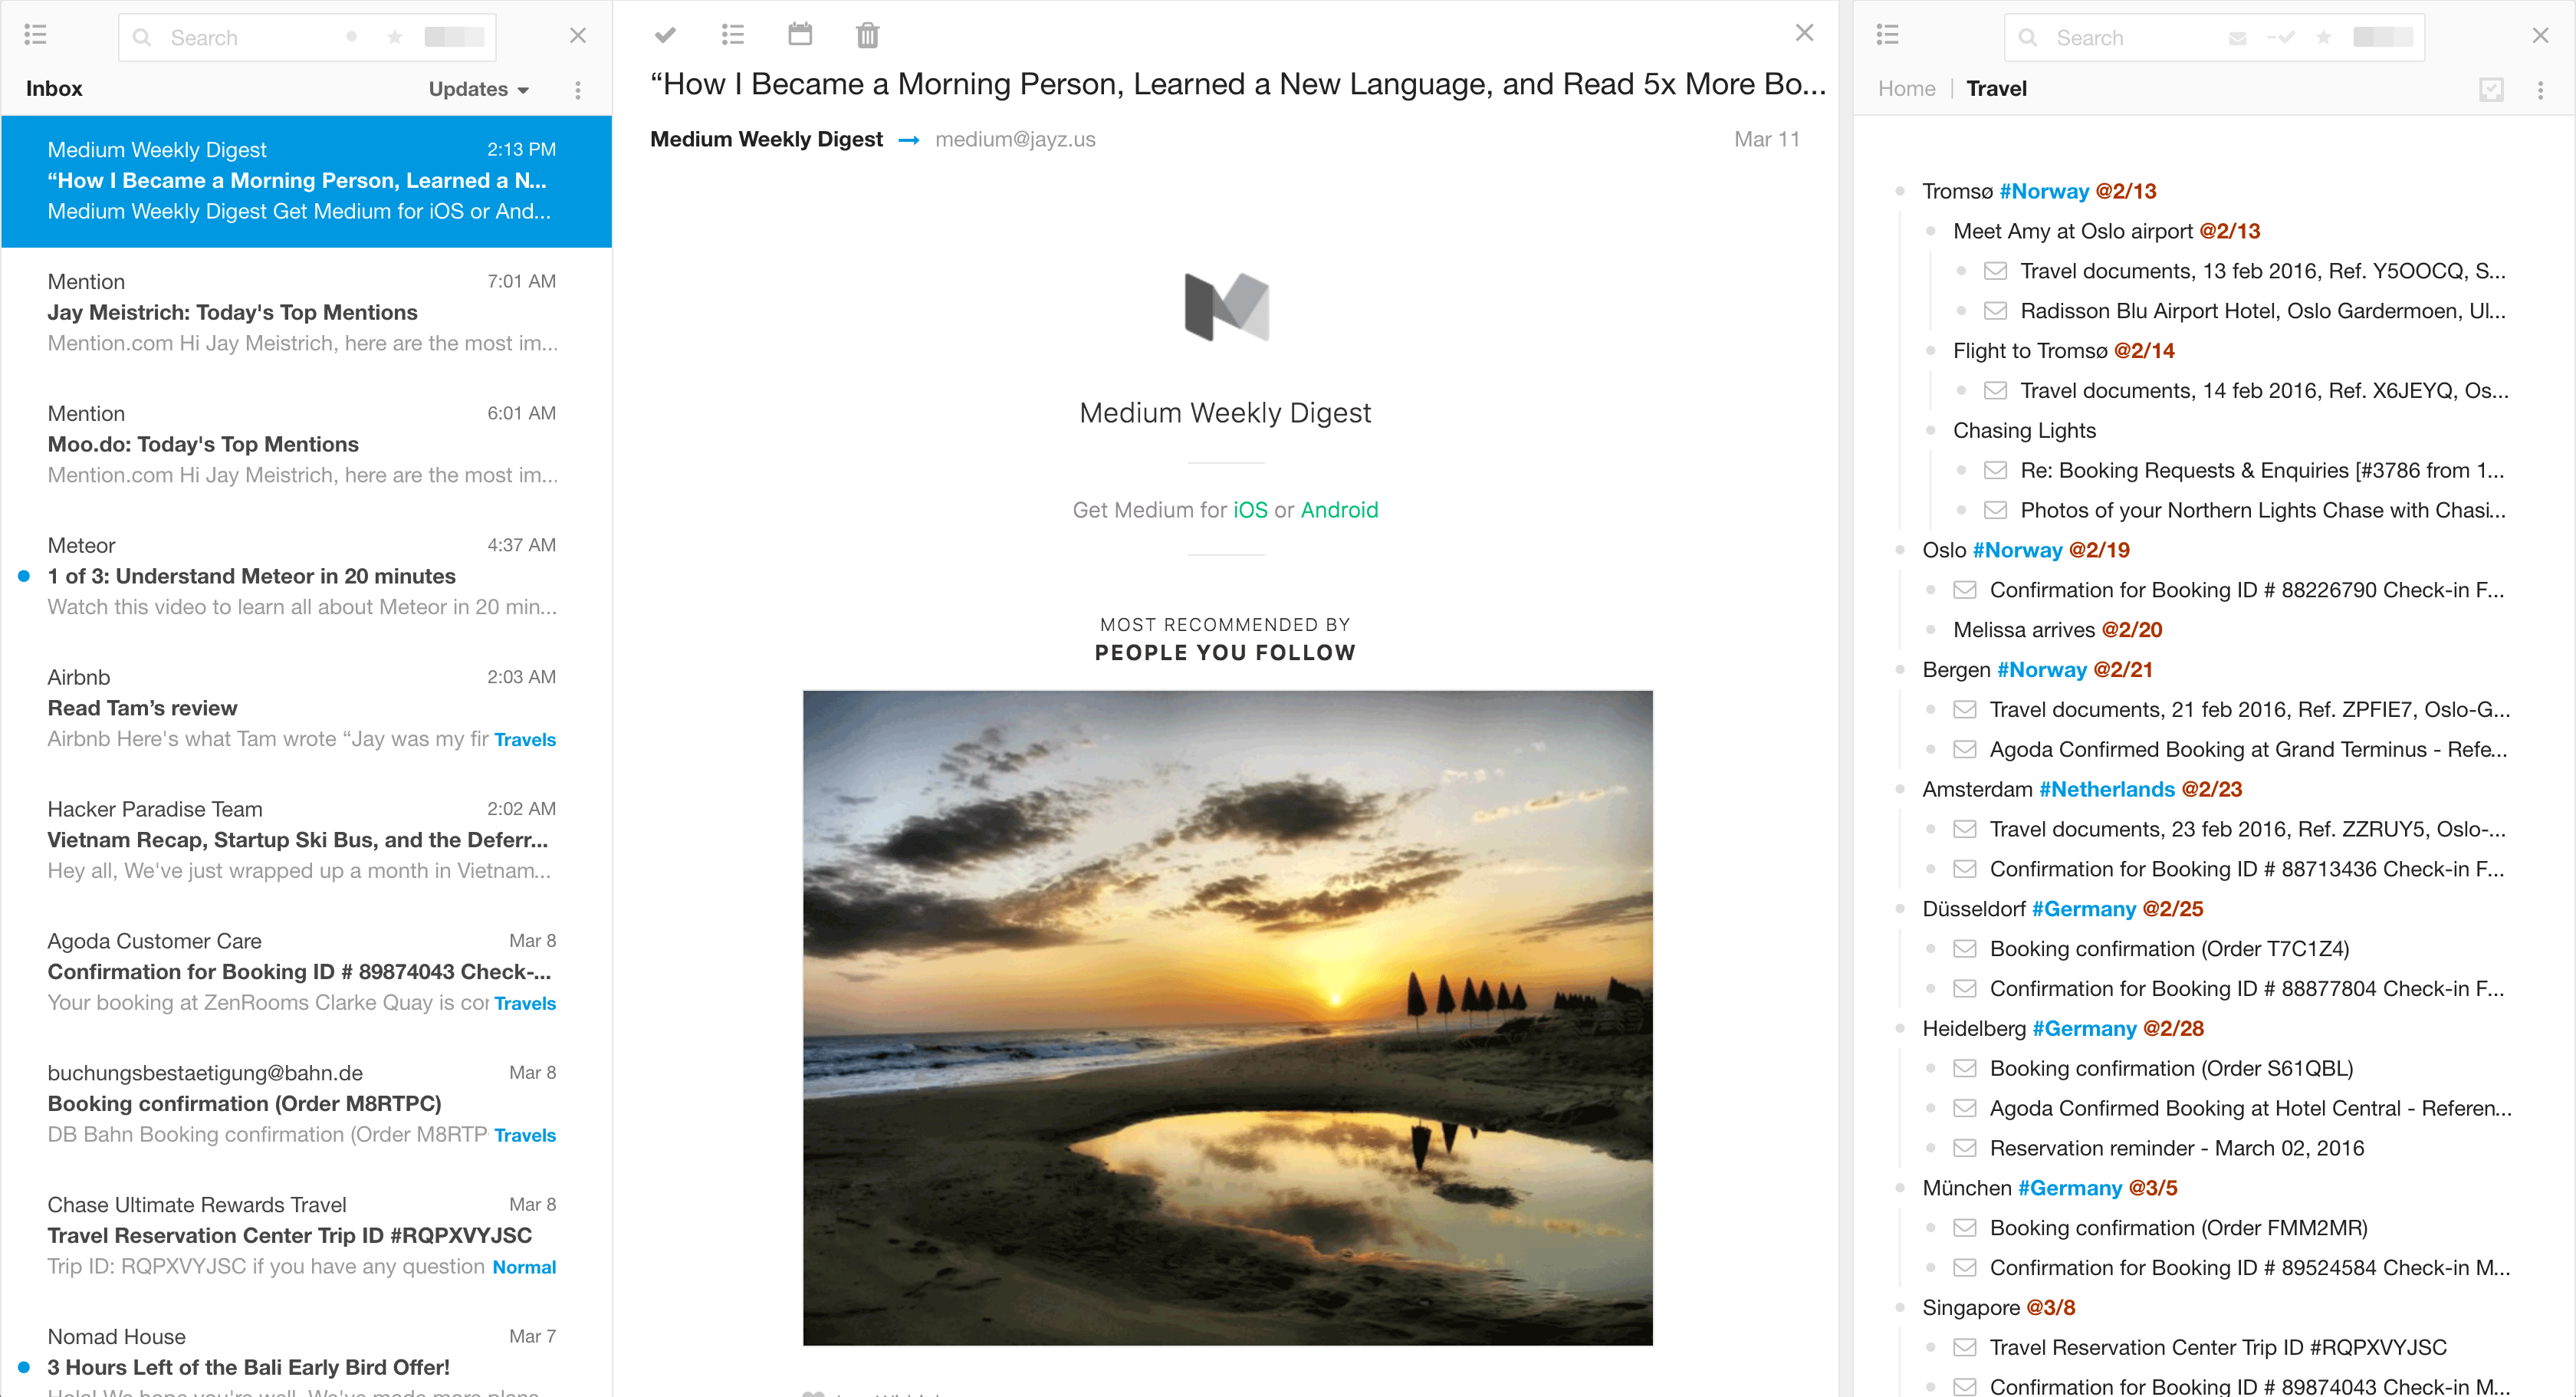The width and height of the screenshot is (2576, 1397).
Task: Click the arrow between sender and medium@jayz.us
Action: 908,140
